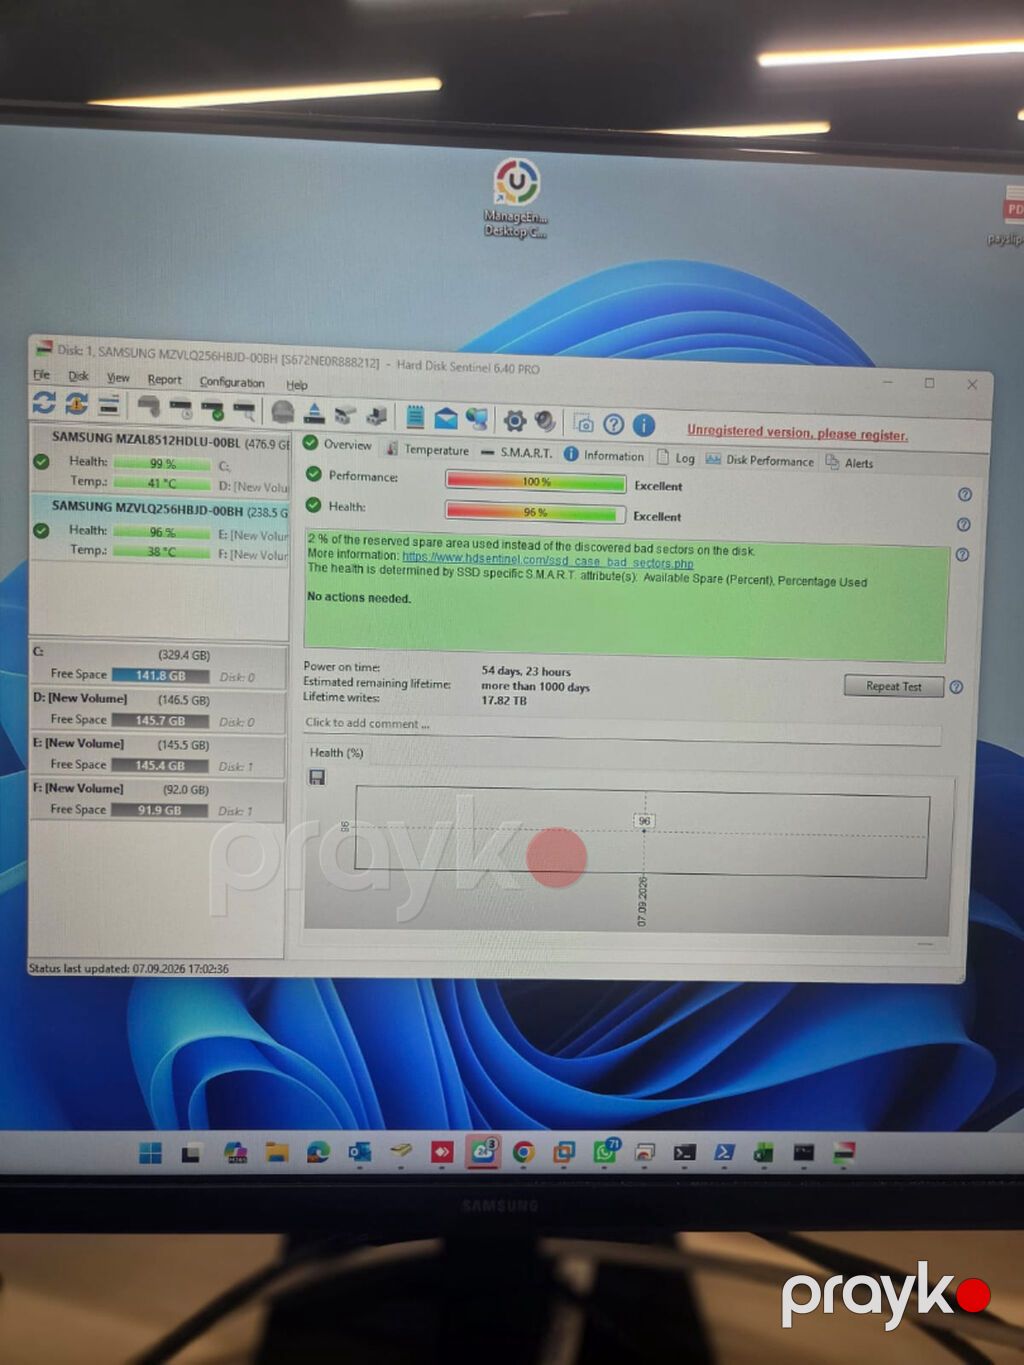1024x1365 pixels.
Task: Open the ManageEngine Desktop Central desktop shortcut
Action: (516, 198)
